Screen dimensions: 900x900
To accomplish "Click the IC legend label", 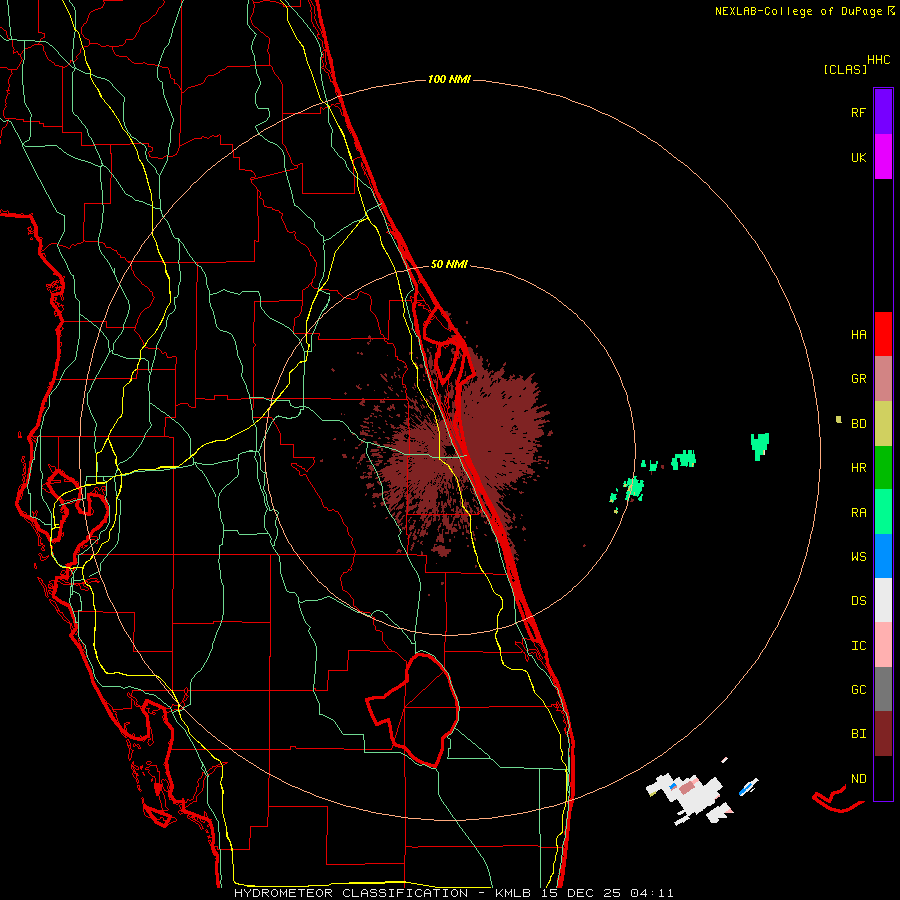I will pos(858,646).
